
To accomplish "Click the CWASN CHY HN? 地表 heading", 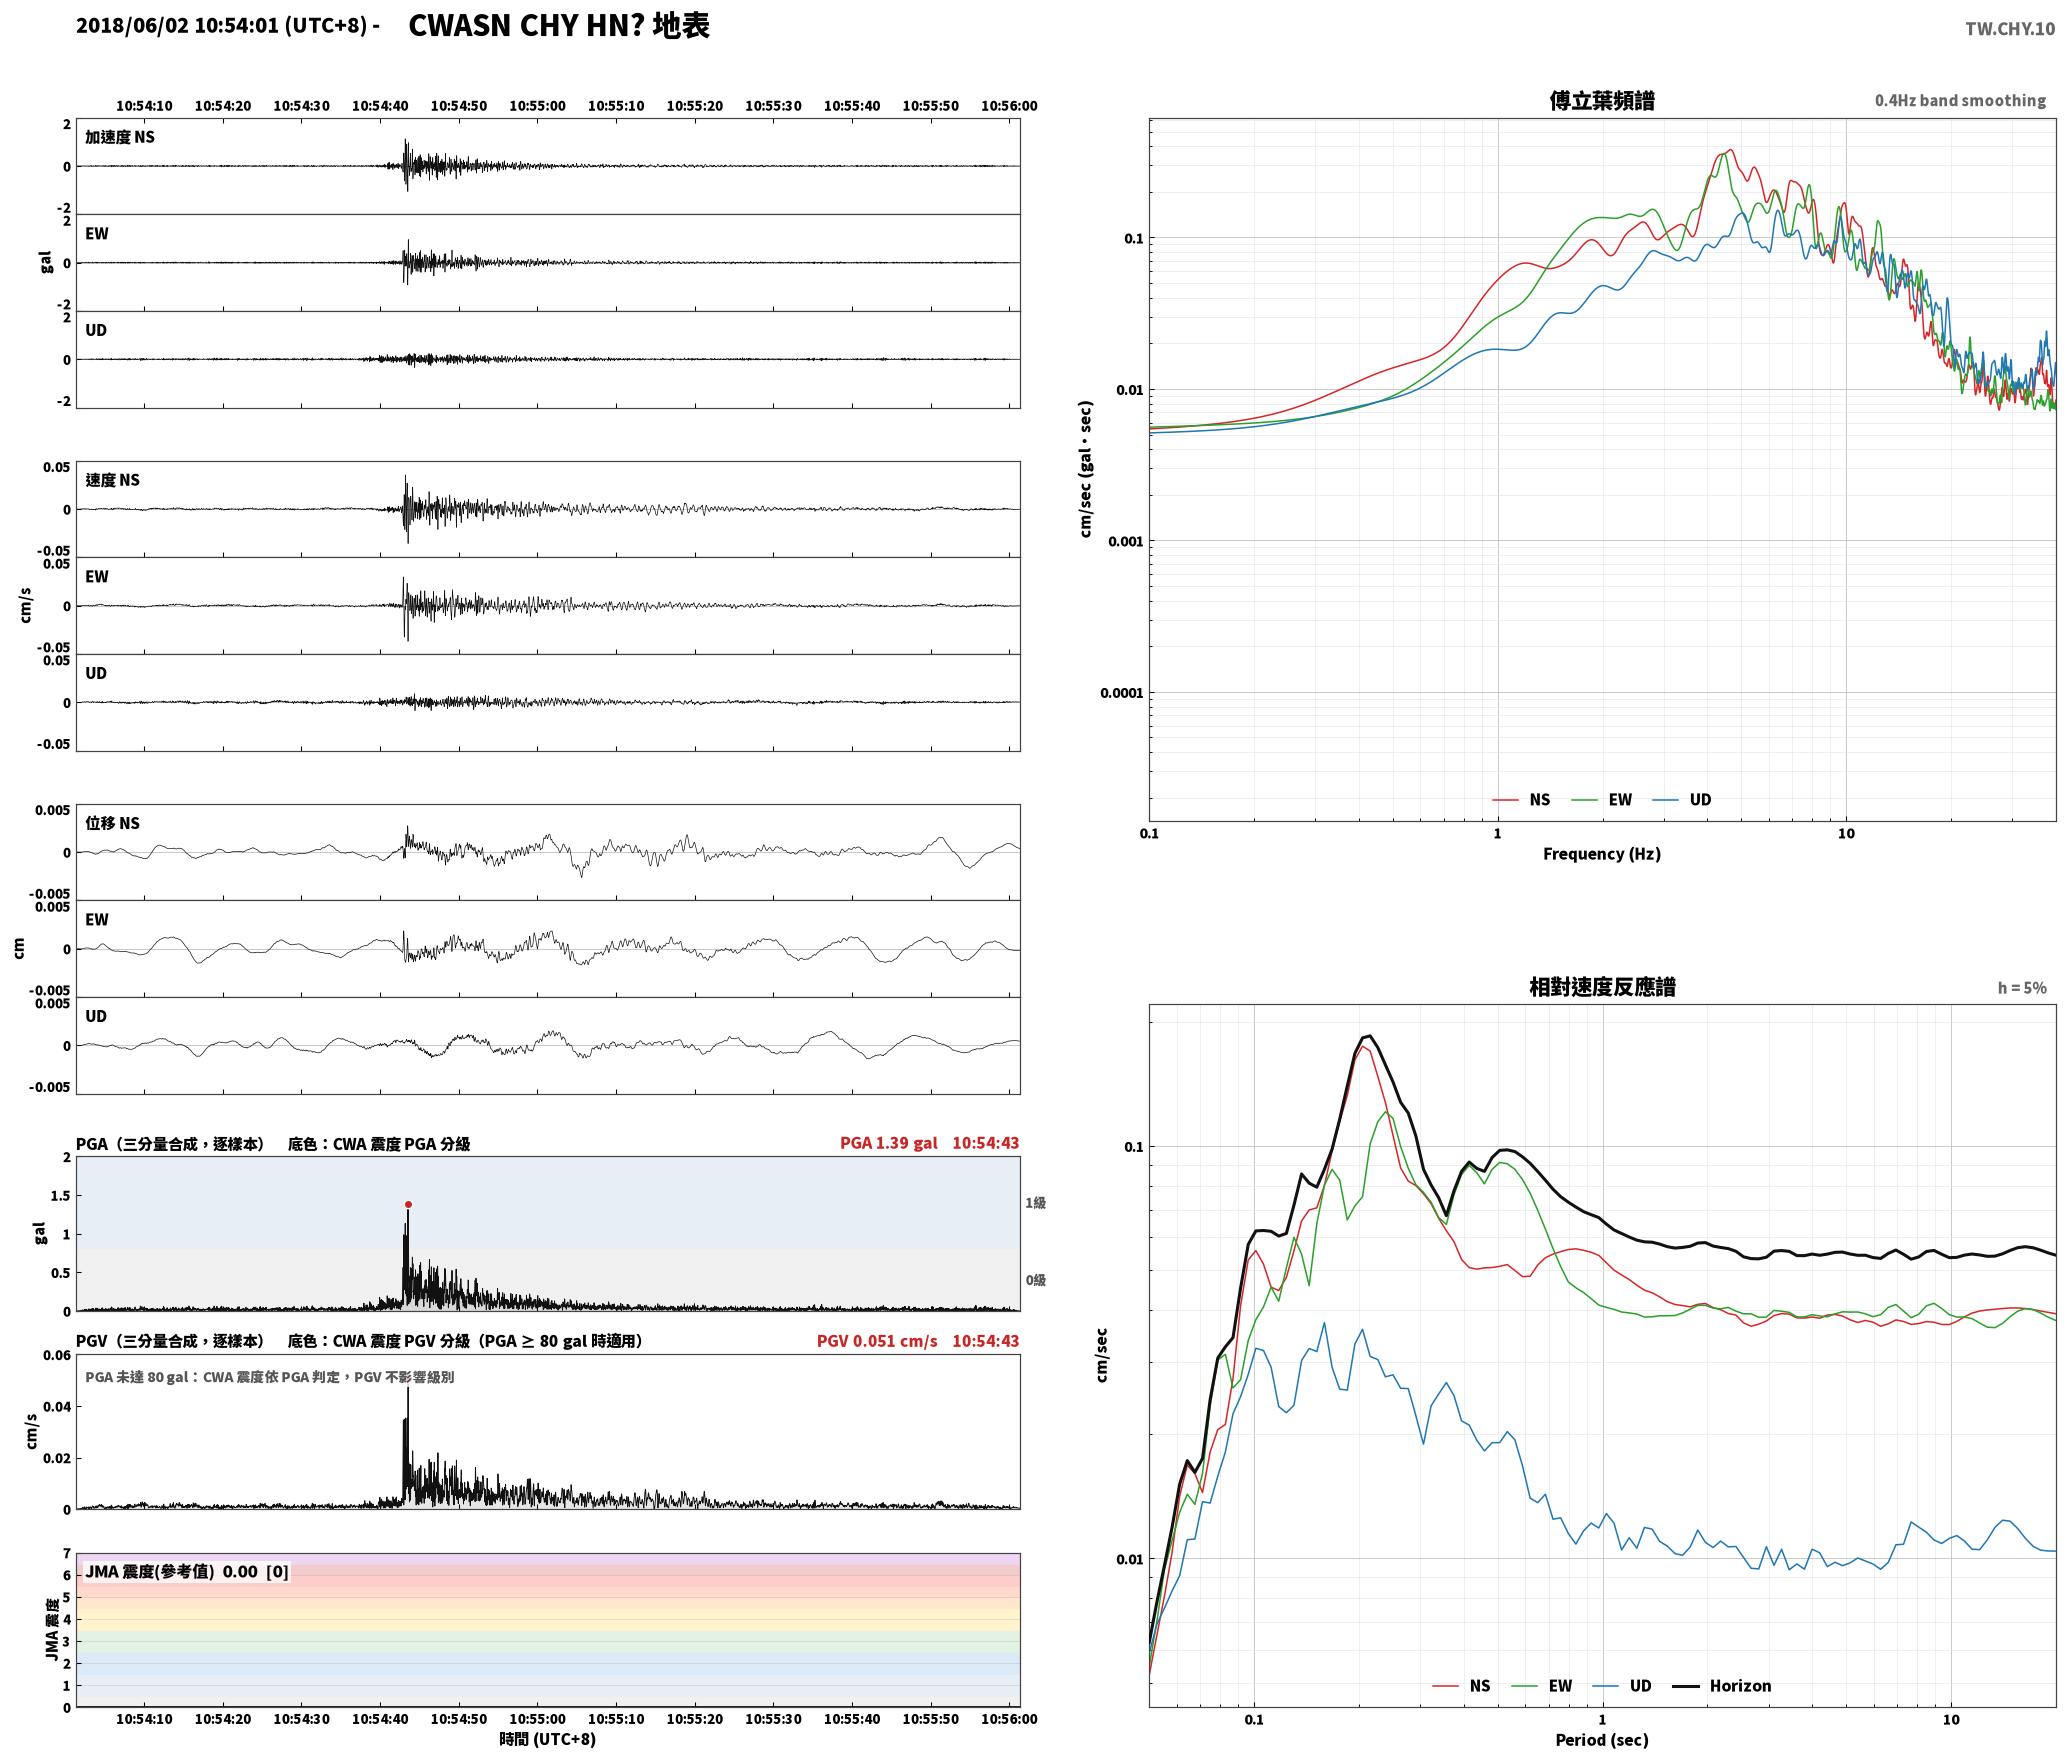I will [x=559, y=25].
